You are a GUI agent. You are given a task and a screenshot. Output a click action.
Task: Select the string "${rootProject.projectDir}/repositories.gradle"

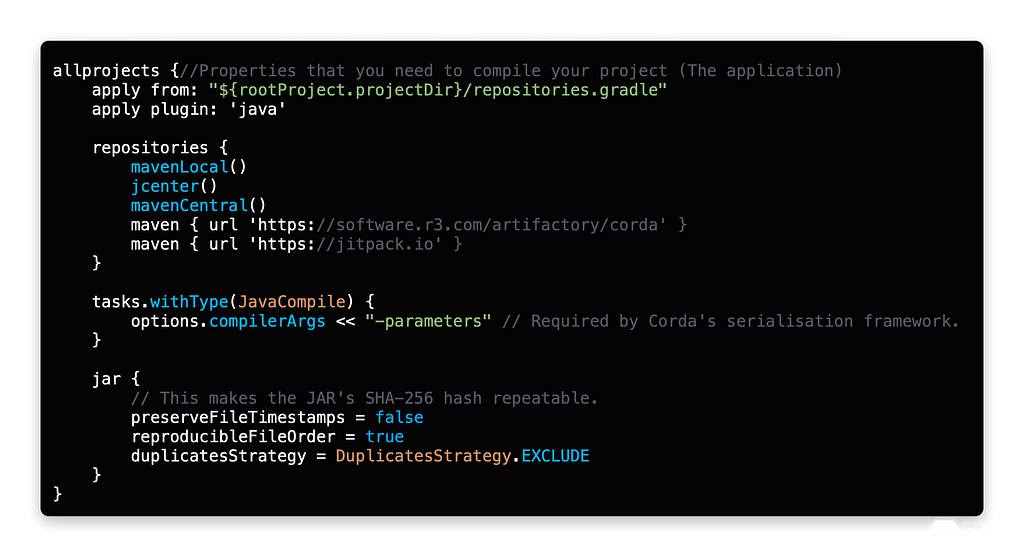click(x=438, y=90)
